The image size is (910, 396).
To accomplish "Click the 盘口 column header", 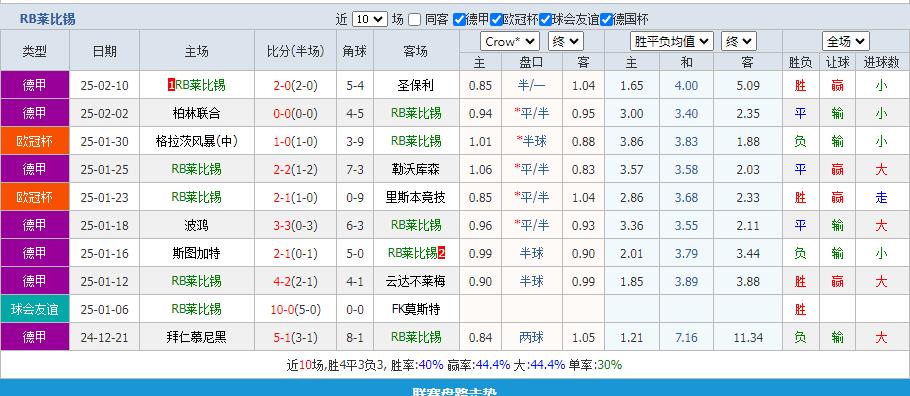I will 532,62.
